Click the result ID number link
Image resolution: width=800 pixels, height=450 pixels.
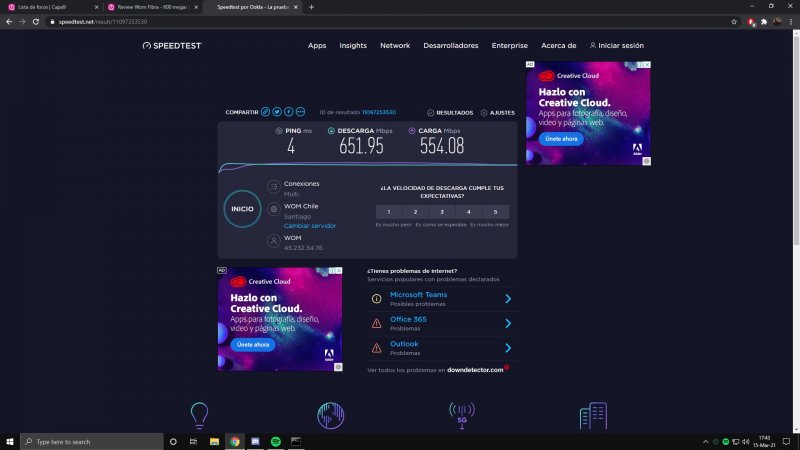point(378,113)
